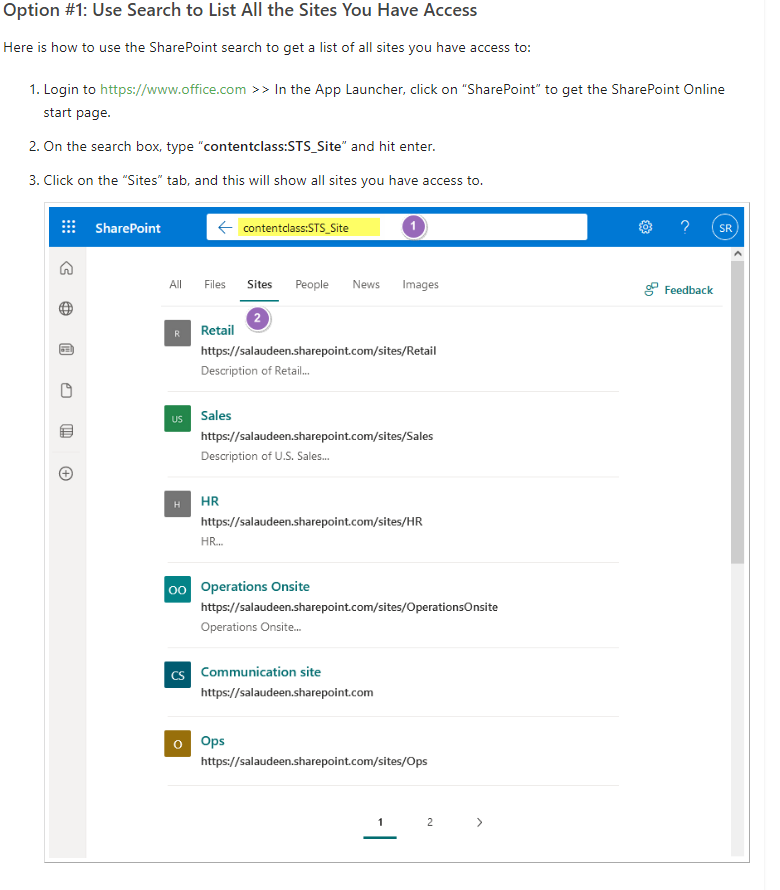Open the lists icon in sidebar
Screen dimensions: 780x890
pyautogui.click(x=66, y=431)
